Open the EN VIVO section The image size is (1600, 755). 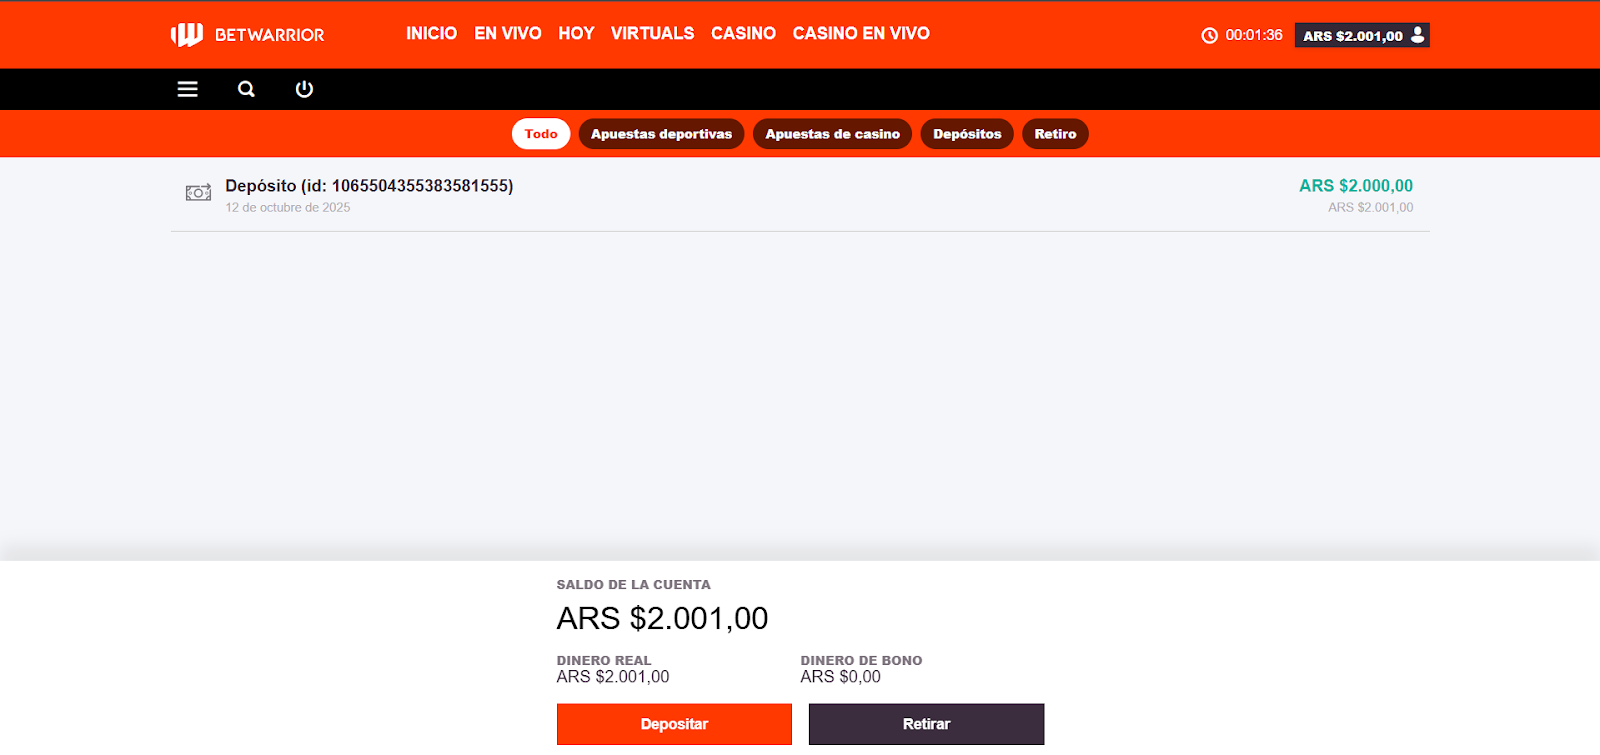coord(507,34)
